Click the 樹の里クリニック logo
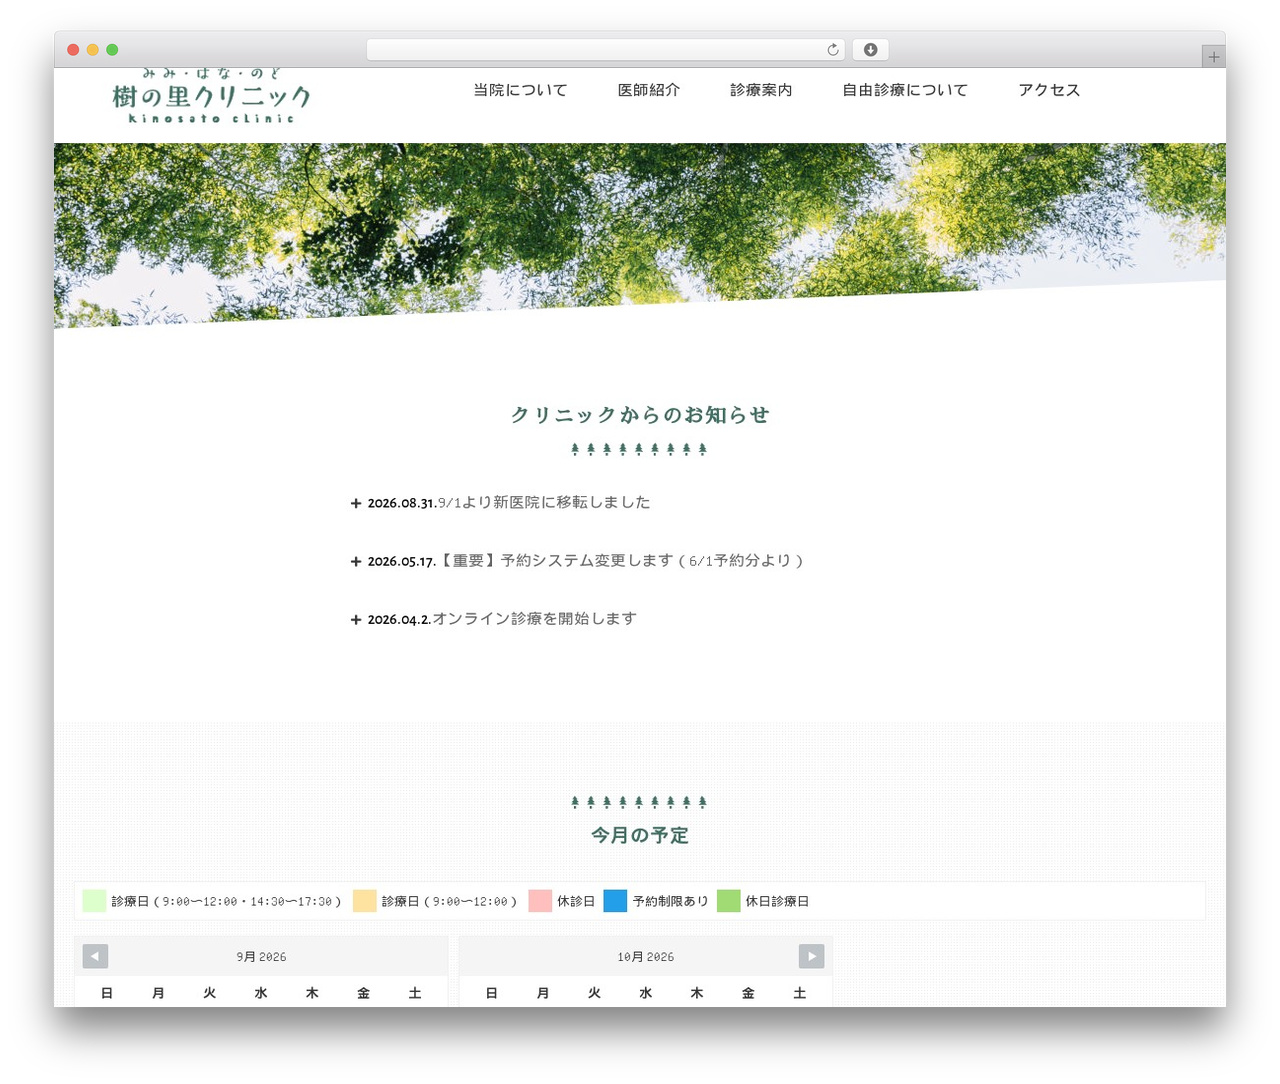 click(211, 97)
